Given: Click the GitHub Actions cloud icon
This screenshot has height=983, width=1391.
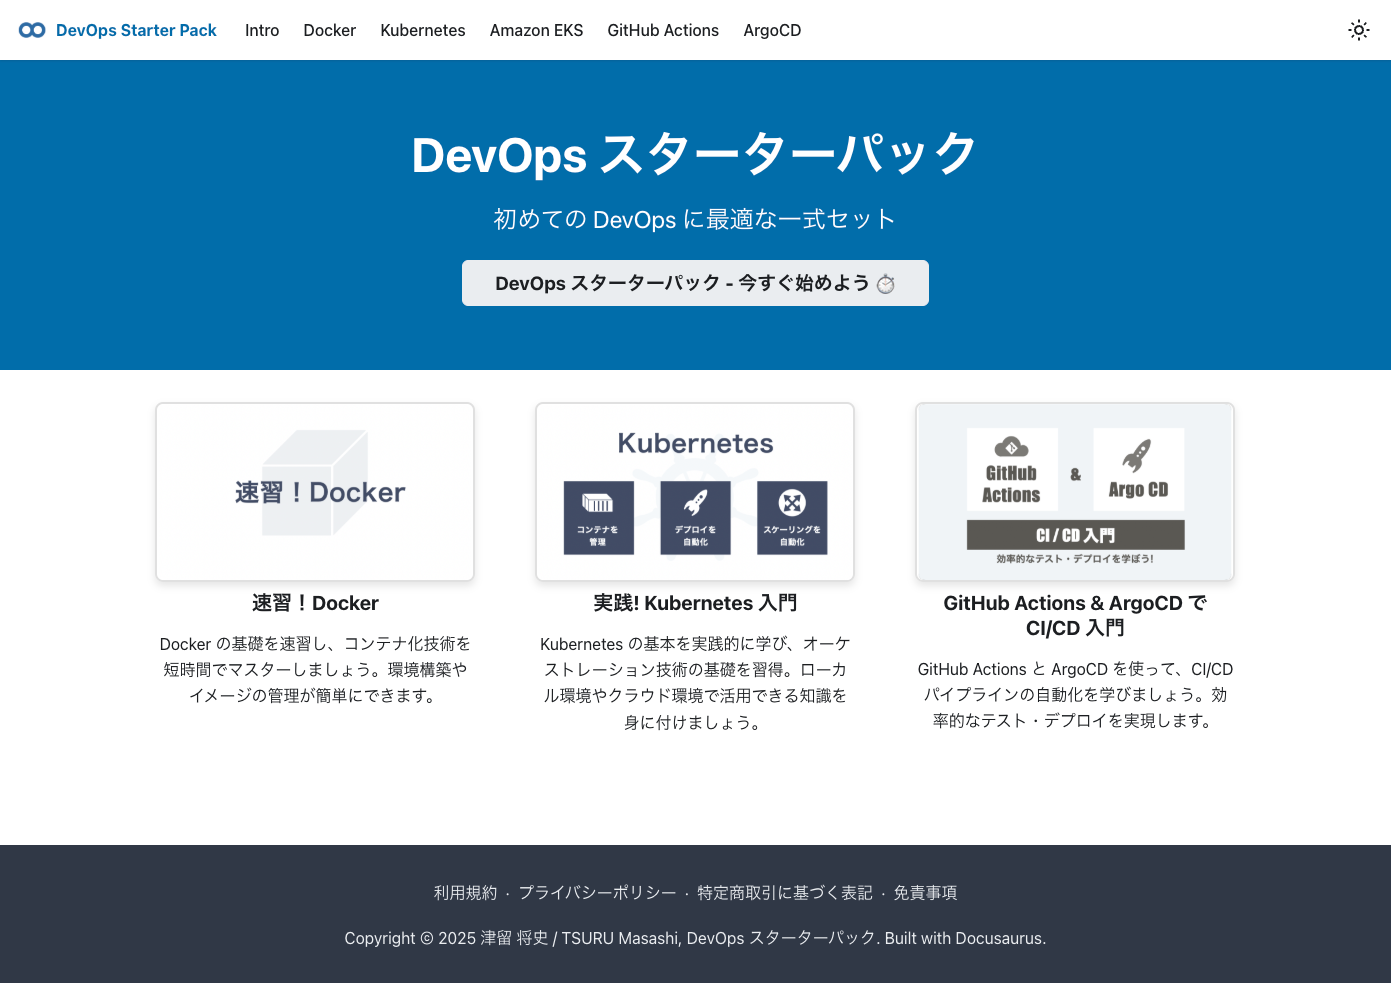Looking at the screenshot, I should click(x=1011, y=447).
